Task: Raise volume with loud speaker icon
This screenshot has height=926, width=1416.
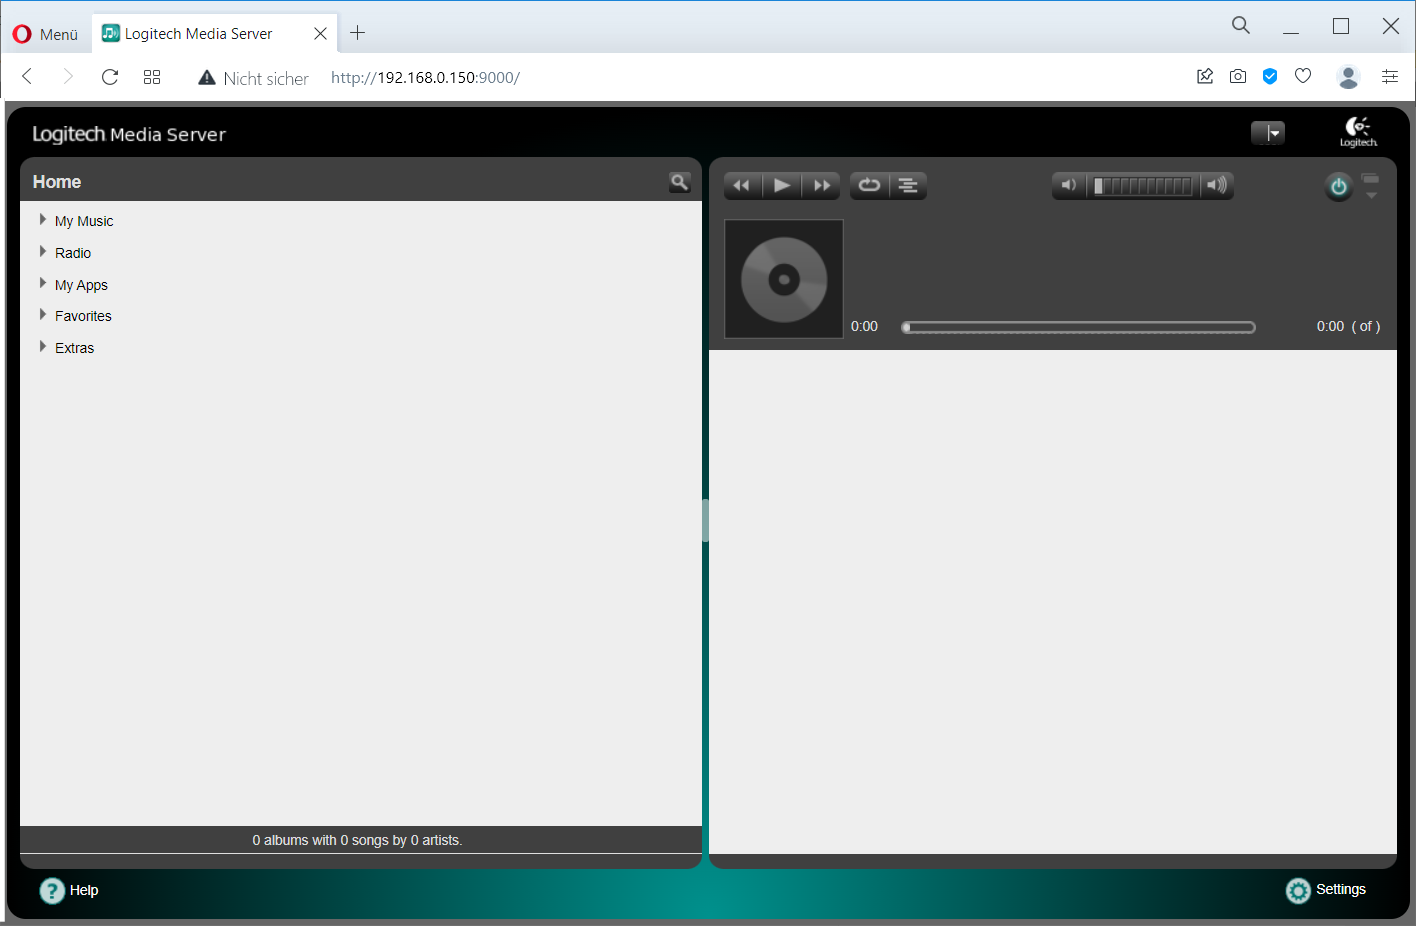Action: tap(1216, 186)
